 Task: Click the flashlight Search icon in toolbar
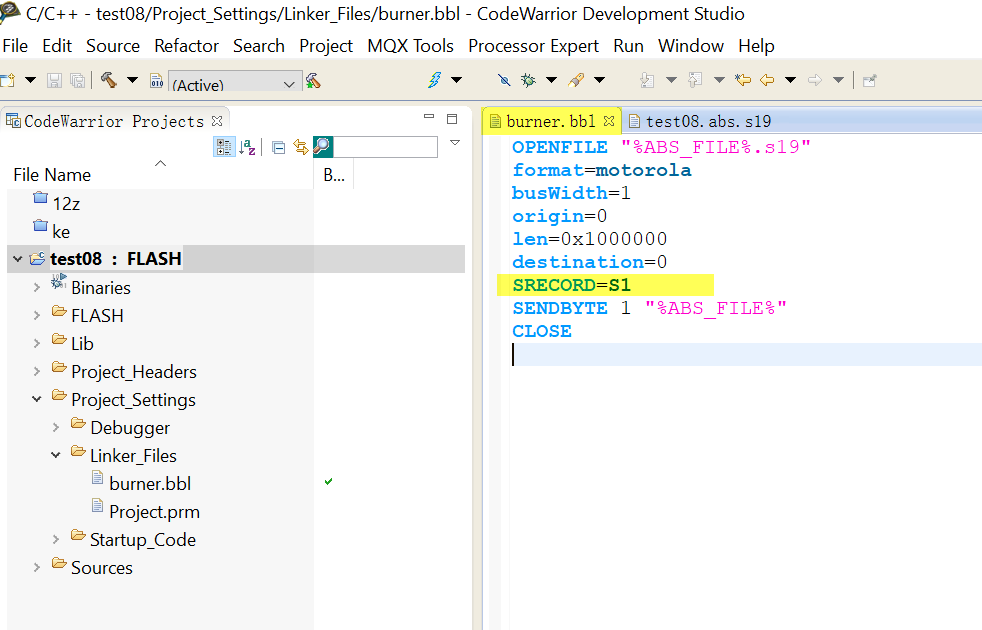[x=576, y=80]
